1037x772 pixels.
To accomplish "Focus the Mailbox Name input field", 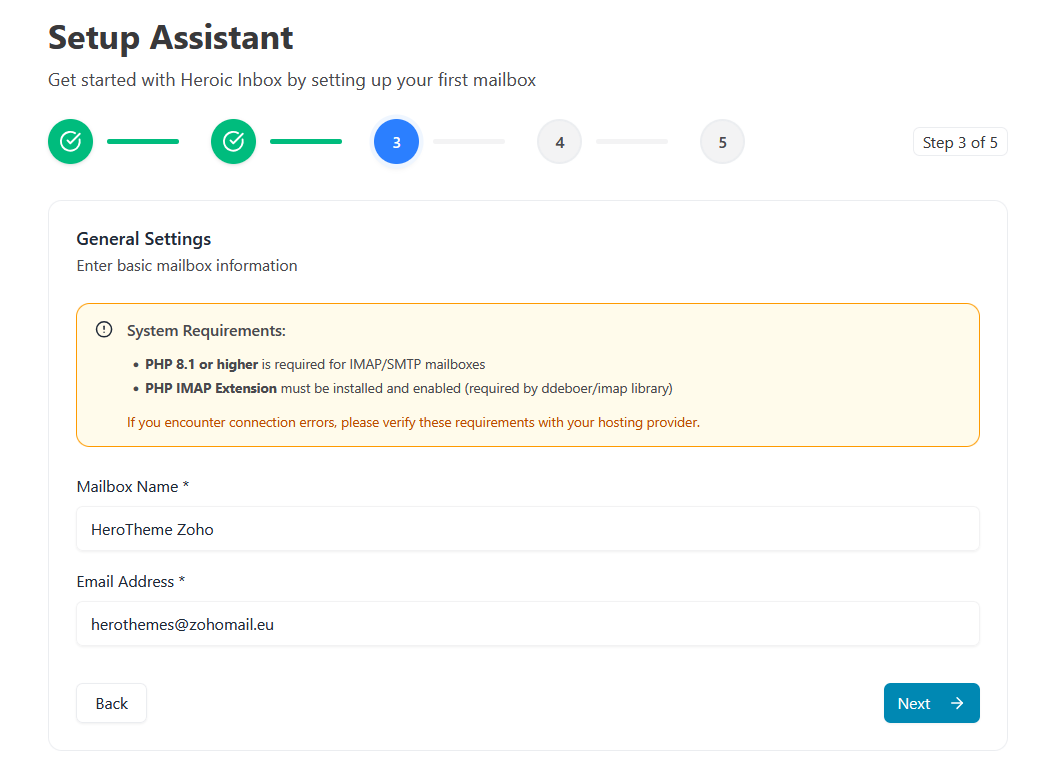I will click(x=528, y=529).
